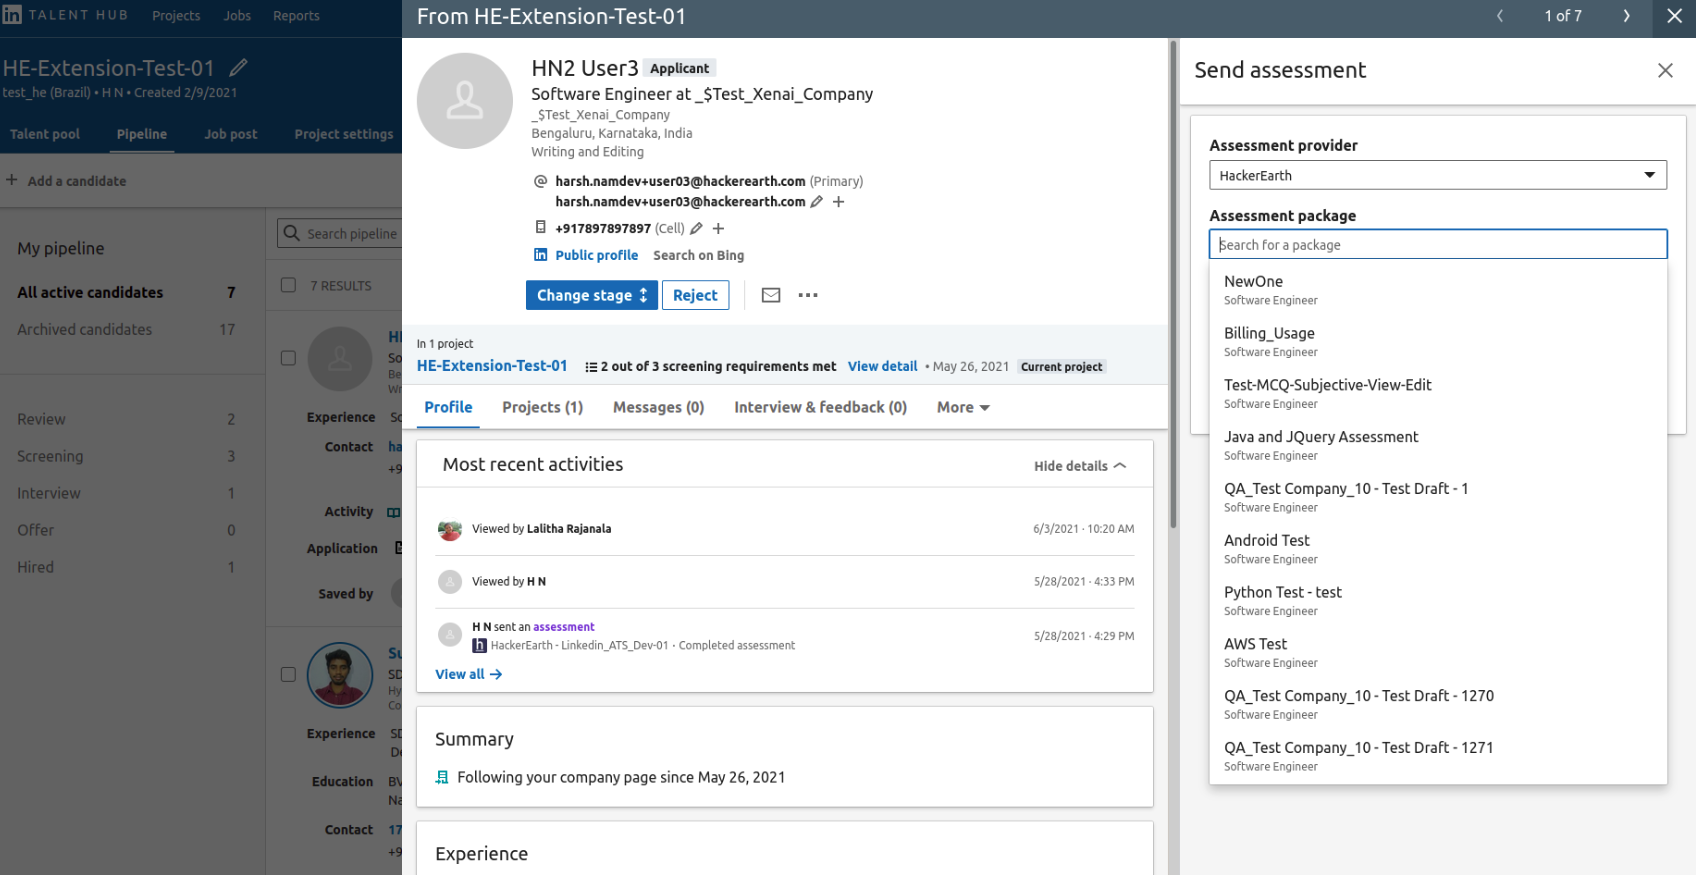Viewport: 1696px width, 875px height.
Task: Open more actions ellipsis menu
Action: 808,295
